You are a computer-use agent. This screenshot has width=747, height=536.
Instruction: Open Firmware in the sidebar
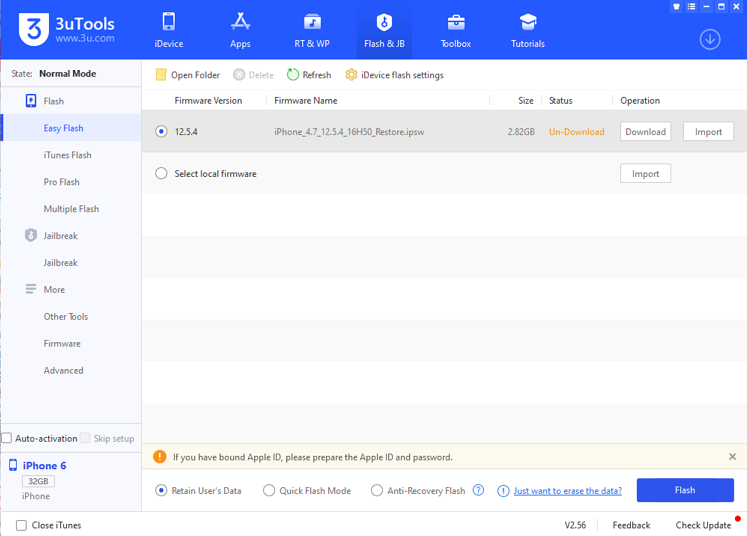coord(62,344)
